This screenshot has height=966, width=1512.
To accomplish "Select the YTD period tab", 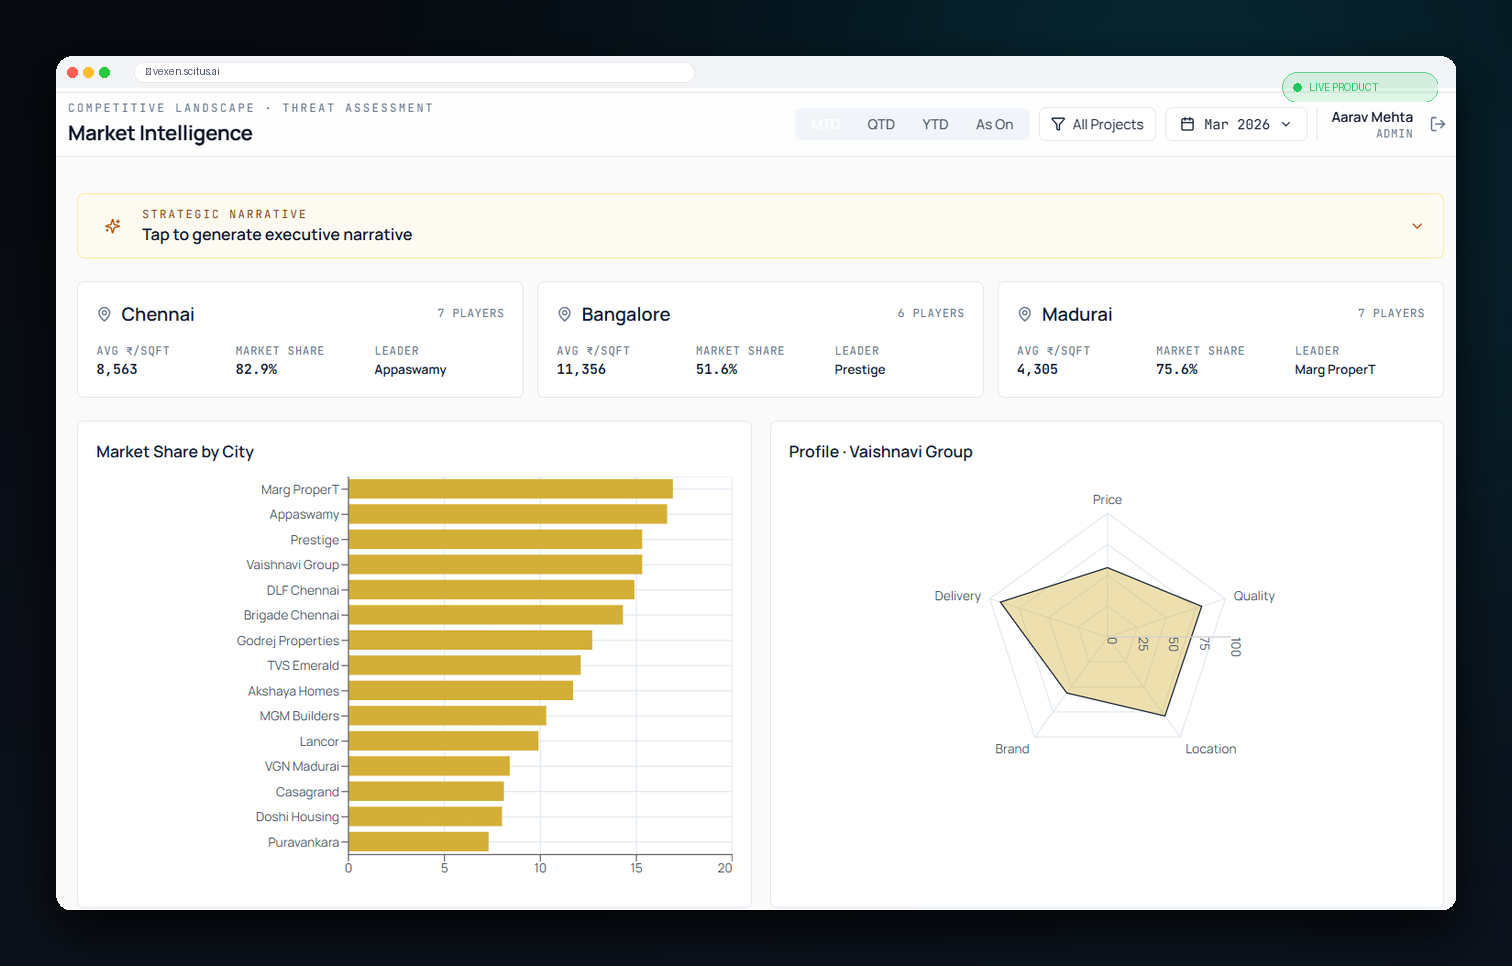I will (935, 124).
